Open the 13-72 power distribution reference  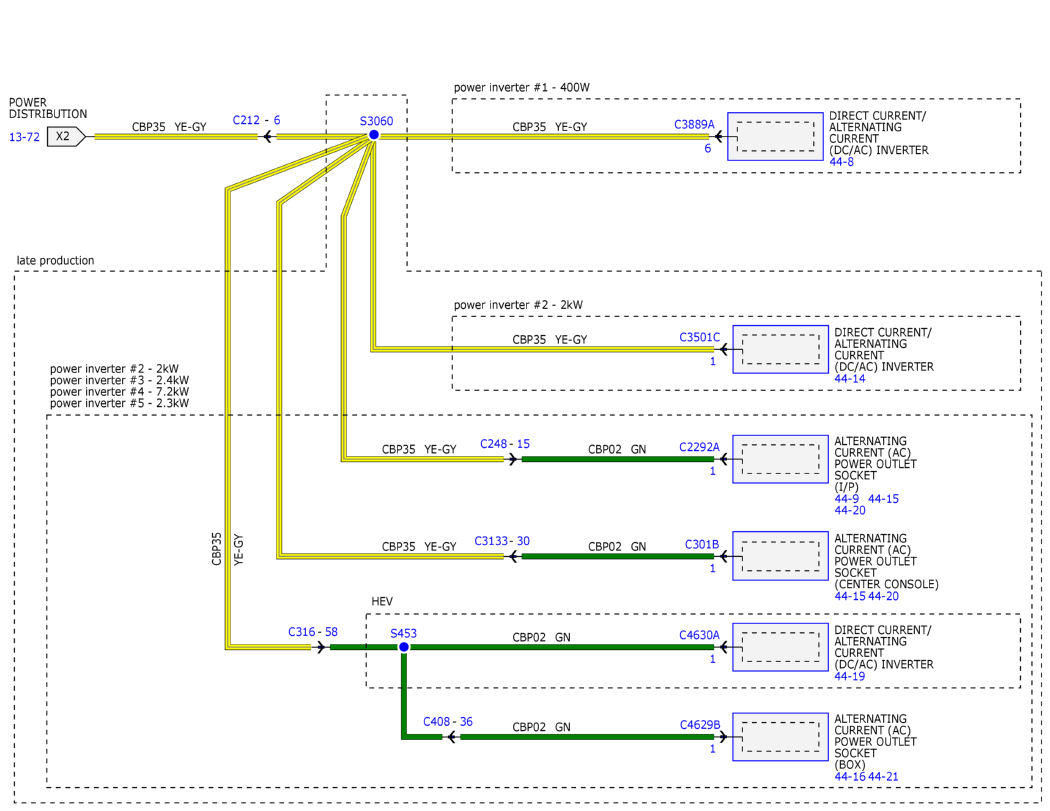[x=24, y=137]
